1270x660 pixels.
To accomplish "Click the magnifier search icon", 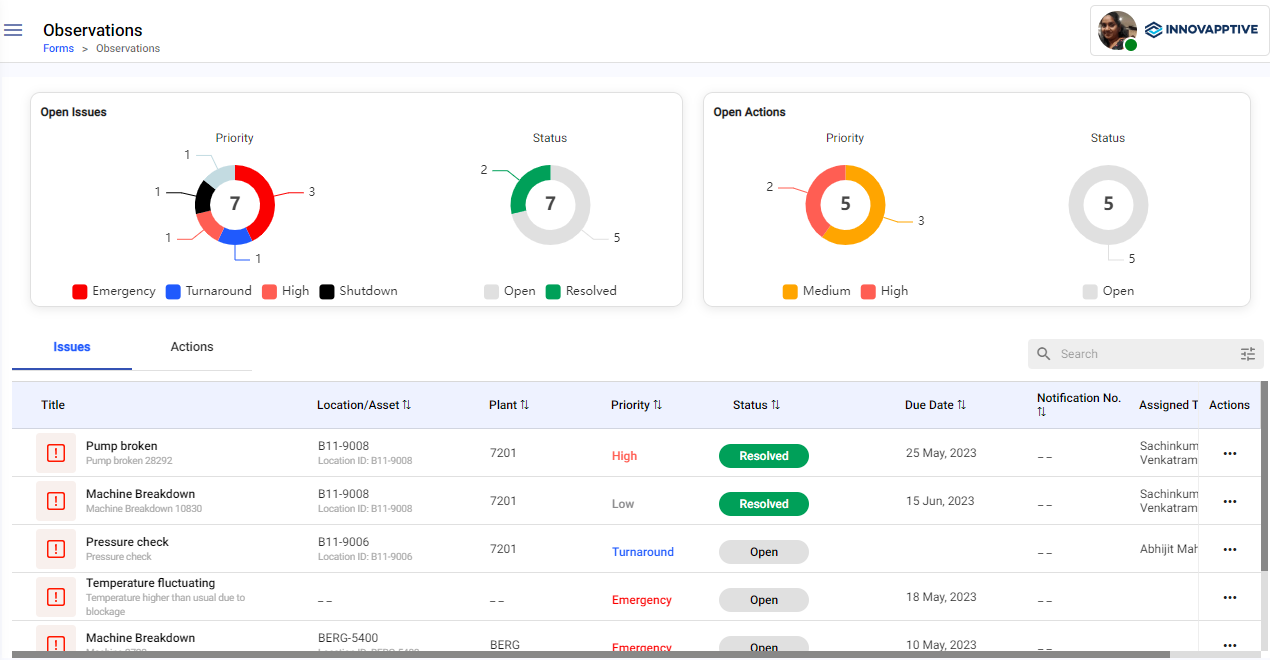I will point(1044,354).
